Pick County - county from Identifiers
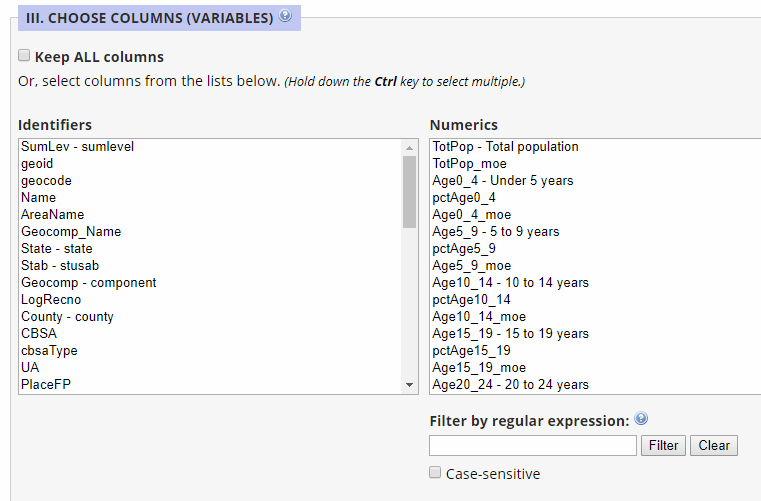The width and height of the screenshot is (761, 501). (x=67, y=317)
